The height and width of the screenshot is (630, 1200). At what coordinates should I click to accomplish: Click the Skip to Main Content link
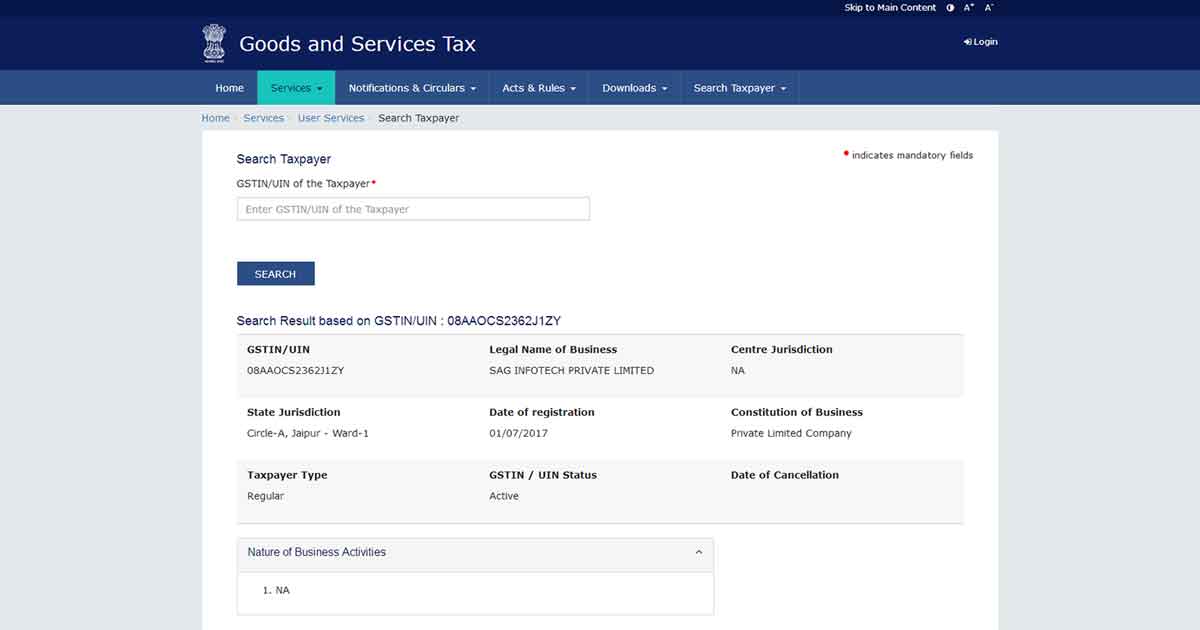(890, 8)
